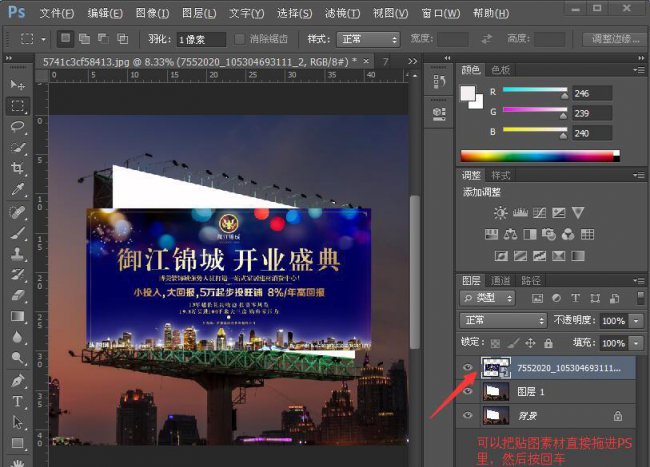This screenshot has width=650, height=467.
Task: Add a Brightness/Contrast adjustment
Action: click(500, 213)
